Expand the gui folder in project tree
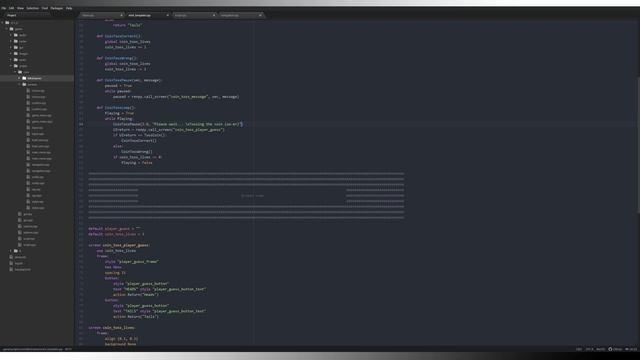This screenshot has width=640, height=360. [x=11, y=47]
